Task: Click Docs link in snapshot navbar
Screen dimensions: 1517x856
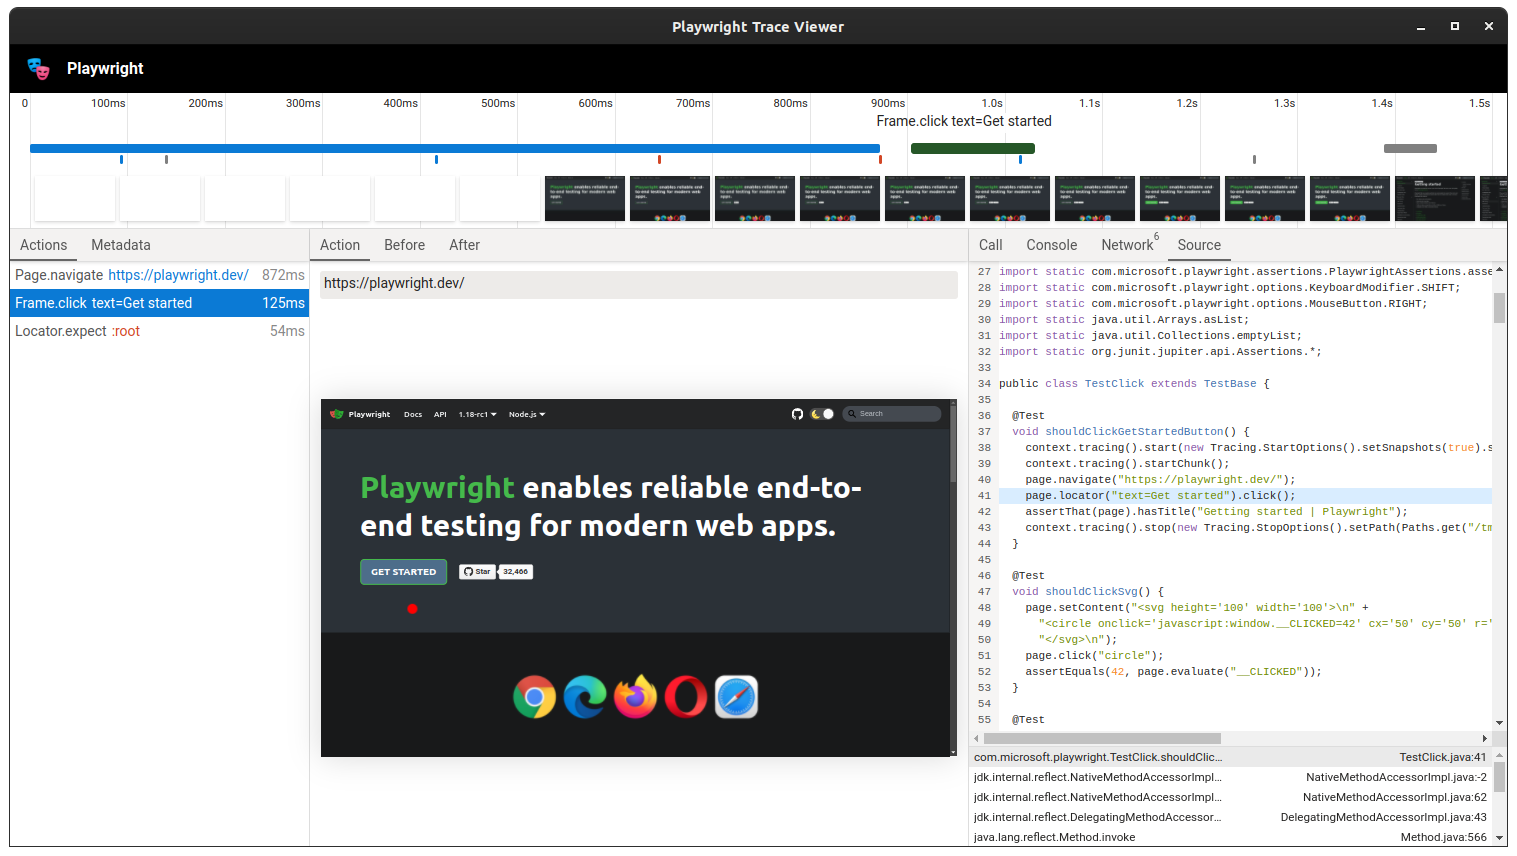Action: pyautogui.click(x=413, y=414)
